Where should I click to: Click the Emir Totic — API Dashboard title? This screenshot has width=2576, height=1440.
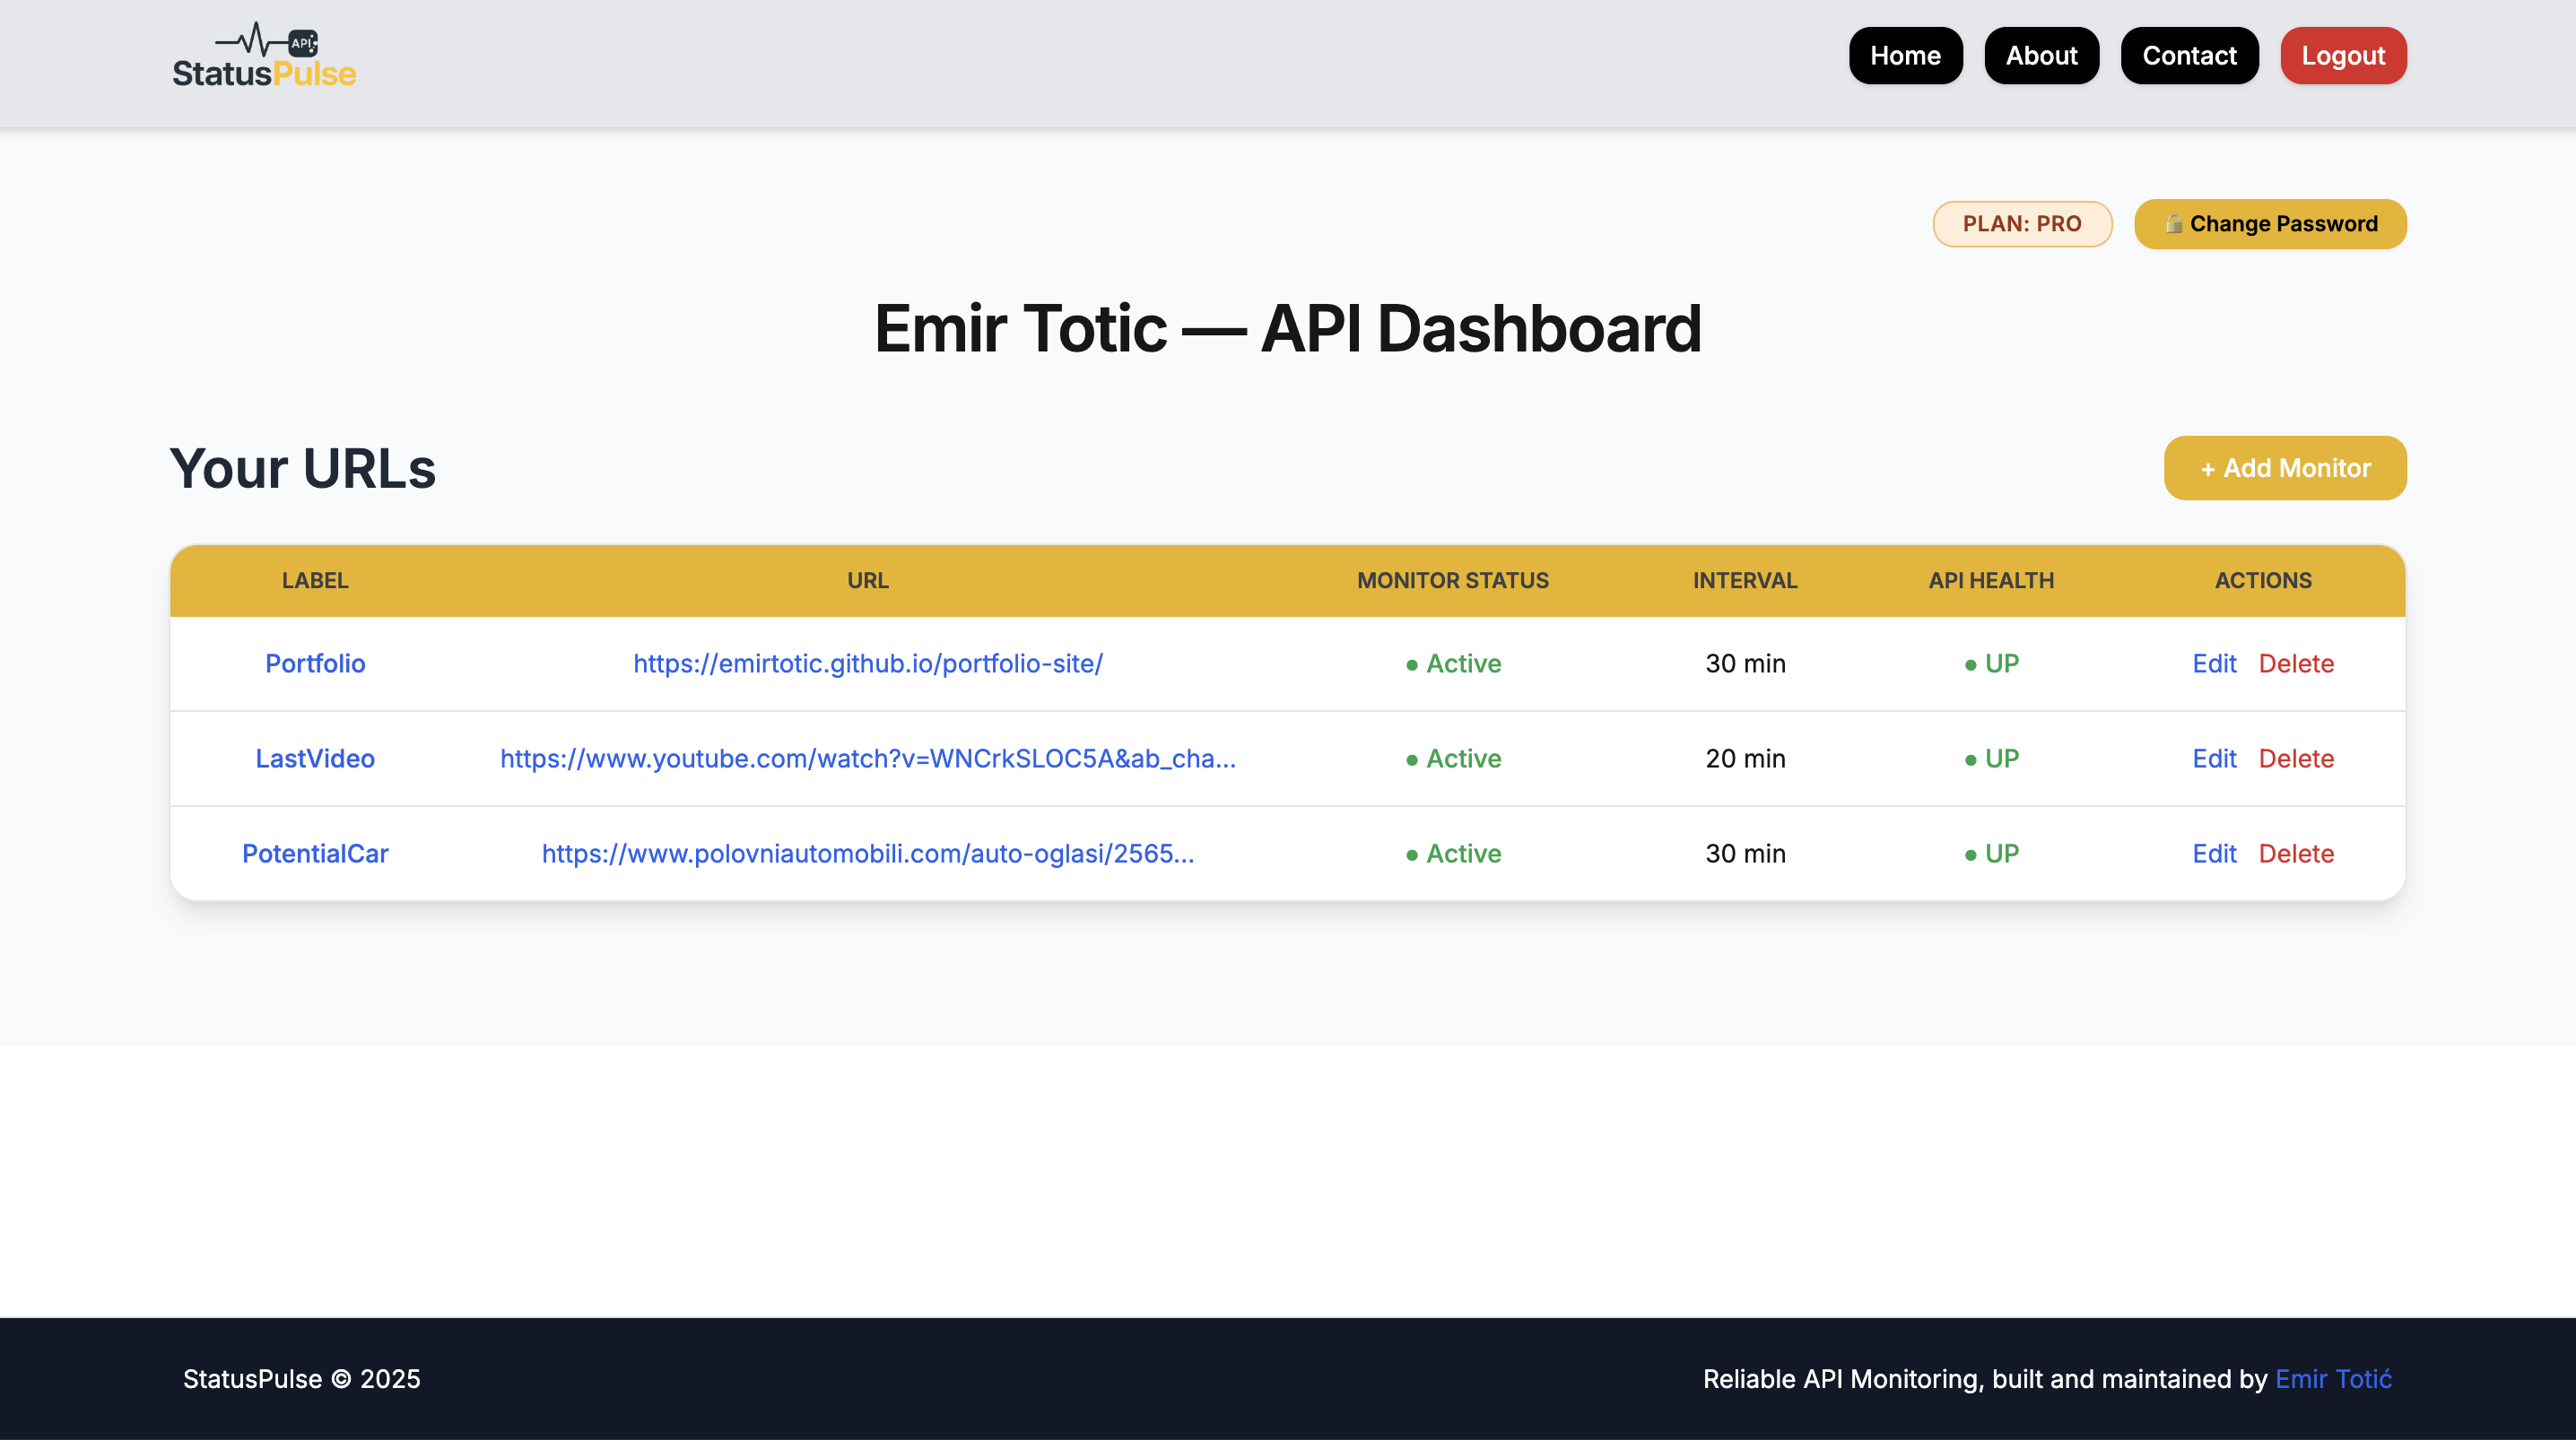point(1288,329)
